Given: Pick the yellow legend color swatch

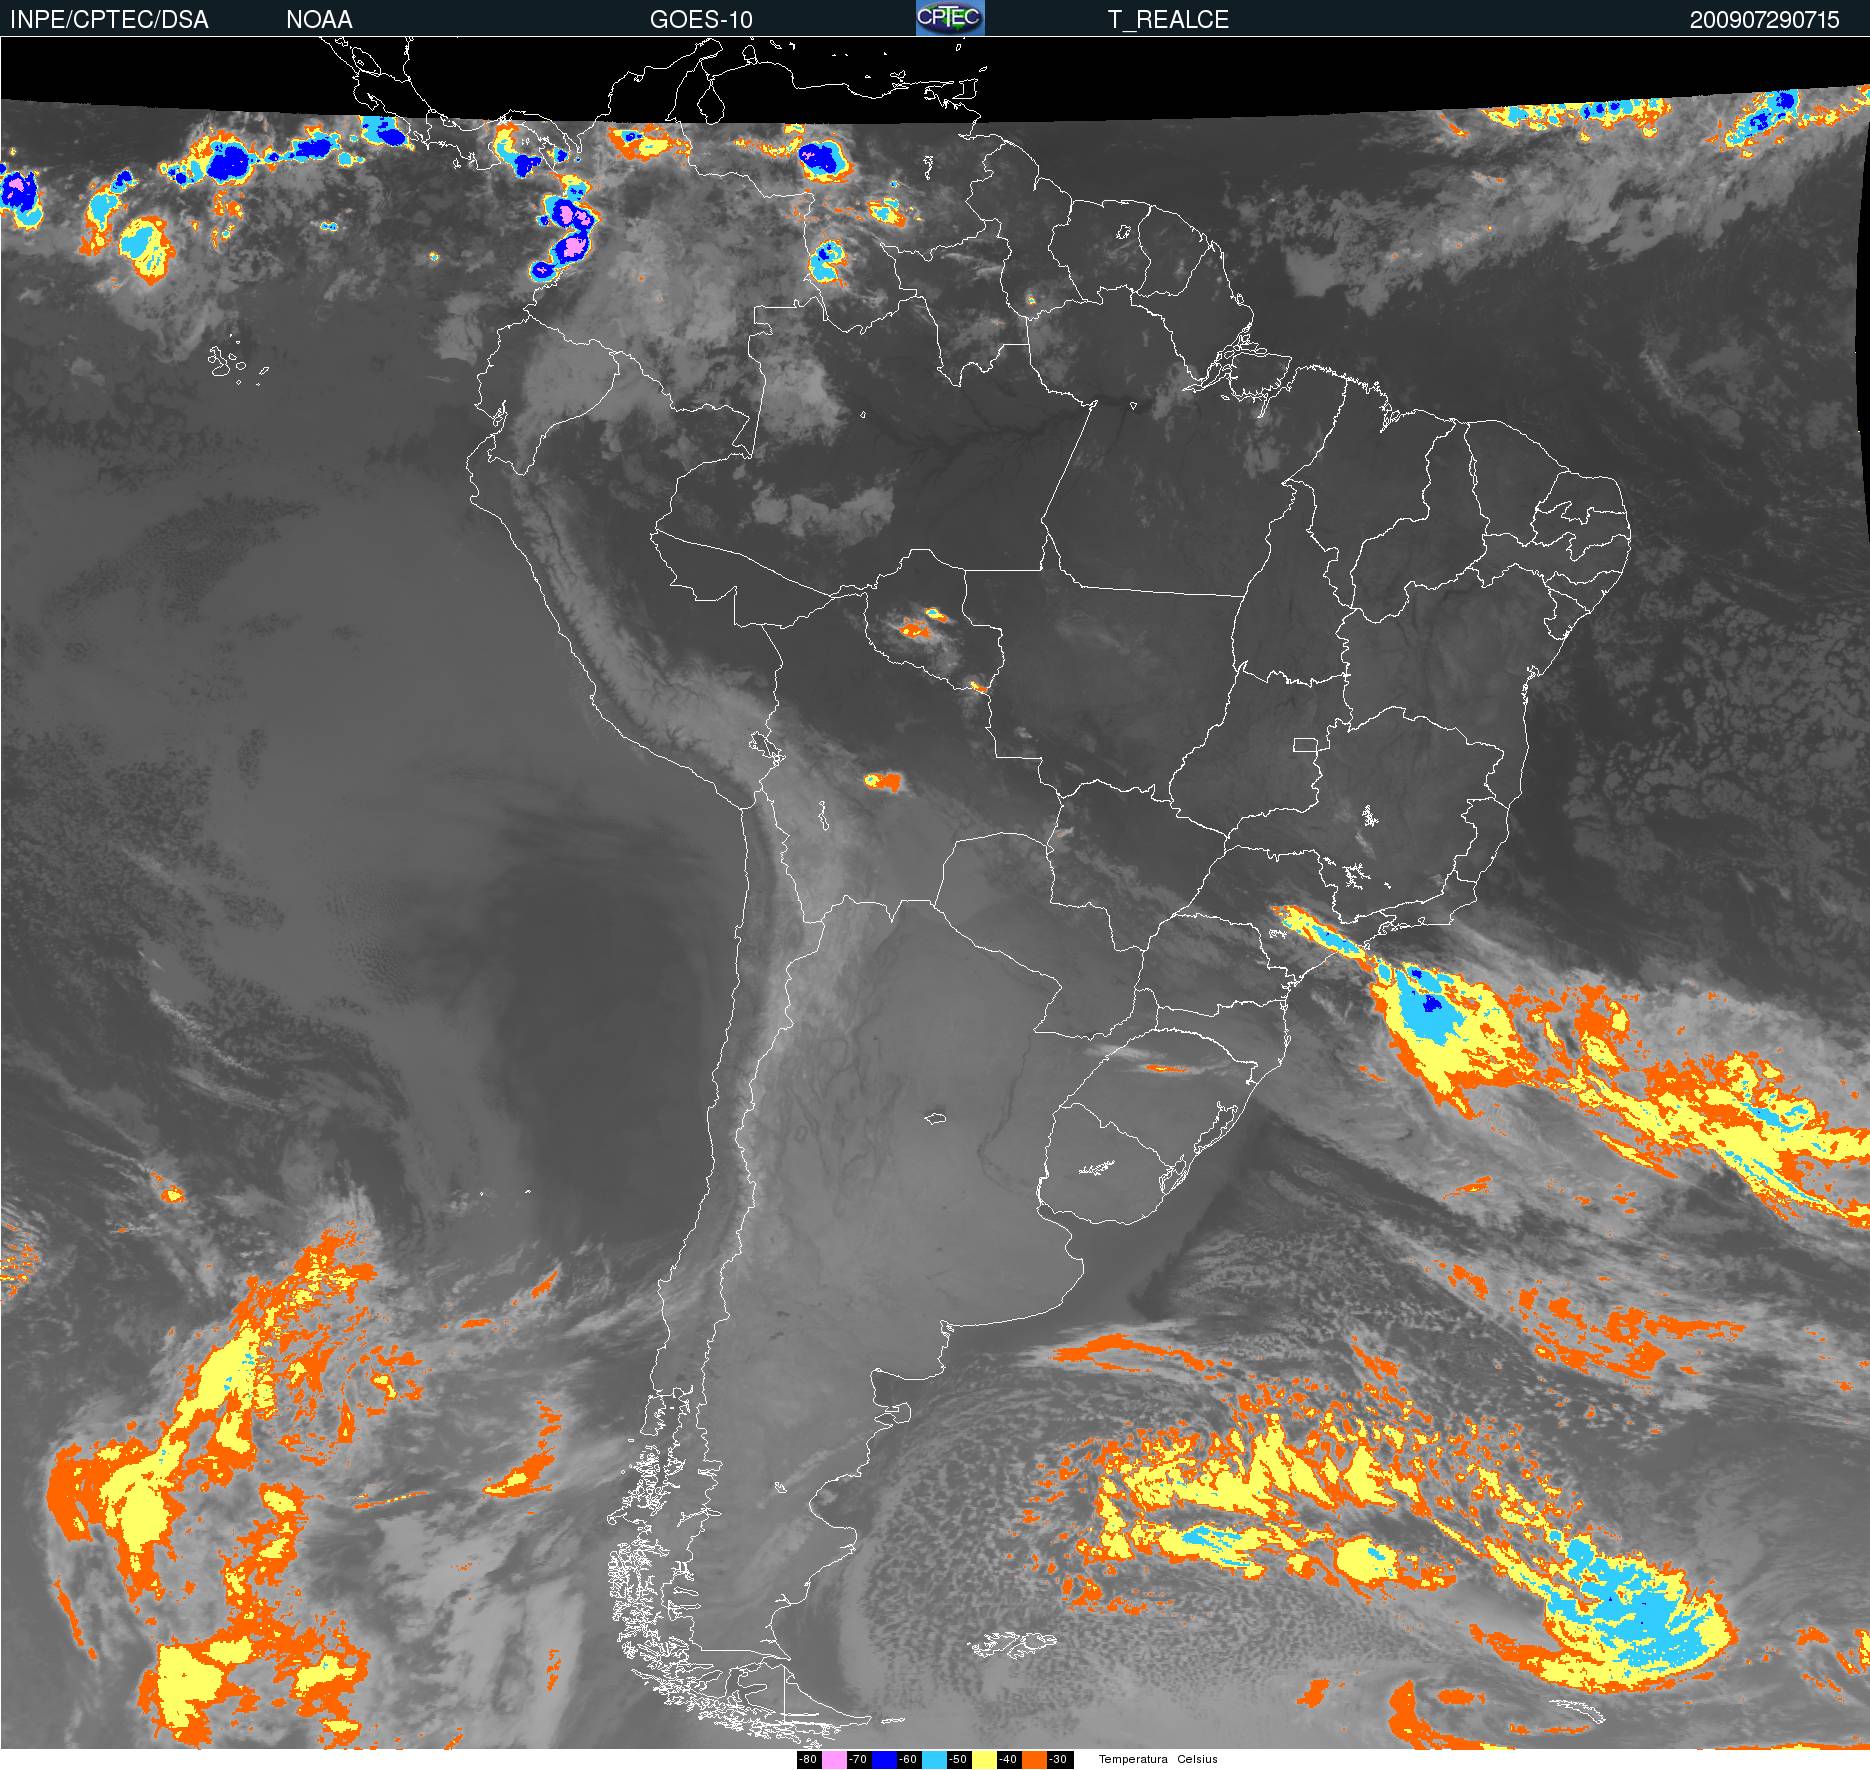Looking at the screenshot, I should click(x=983, y=1759).
